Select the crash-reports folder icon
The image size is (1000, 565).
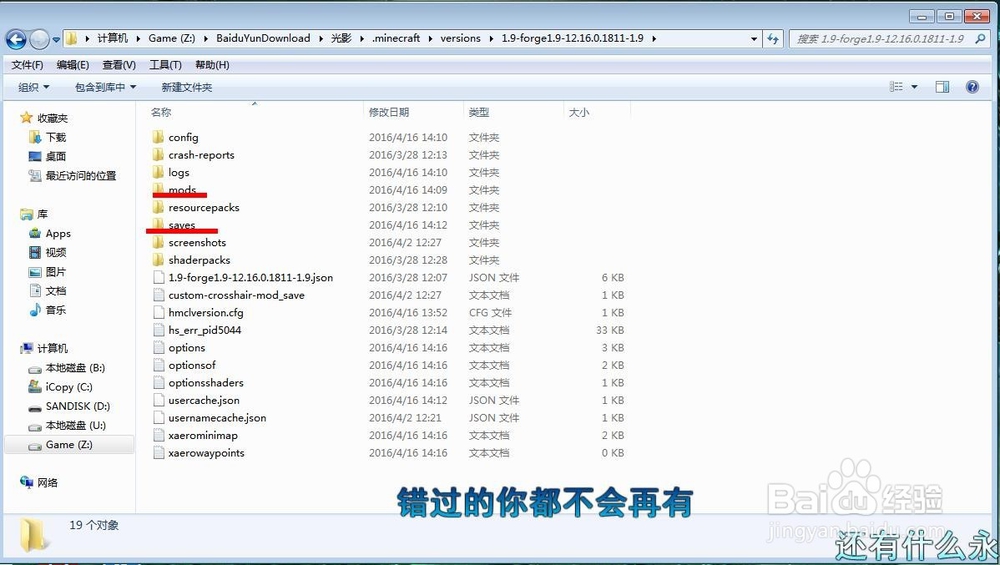point(158,154)
